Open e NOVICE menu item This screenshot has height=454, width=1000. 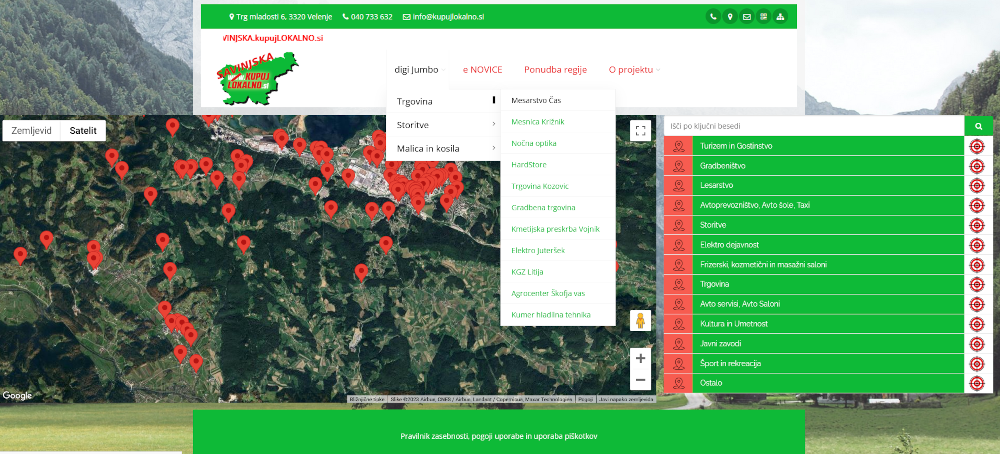(483, 70)
